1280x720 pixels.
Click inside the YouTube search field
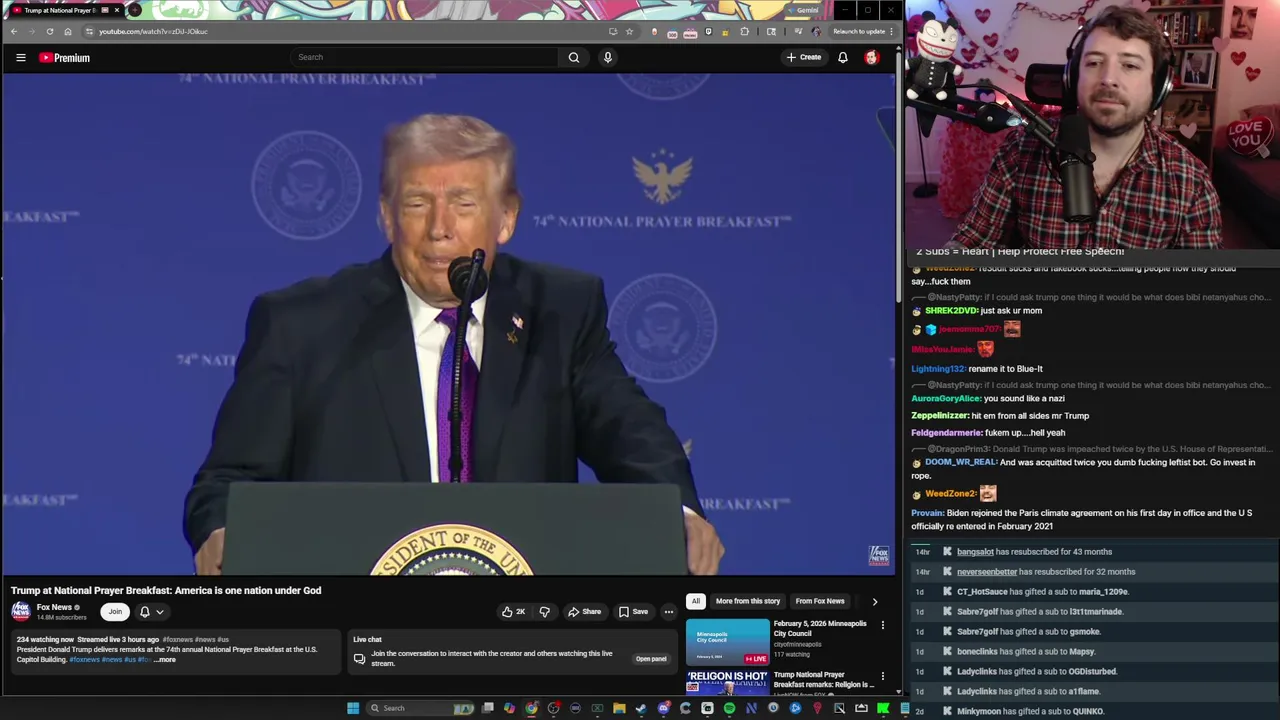point(425,58)
